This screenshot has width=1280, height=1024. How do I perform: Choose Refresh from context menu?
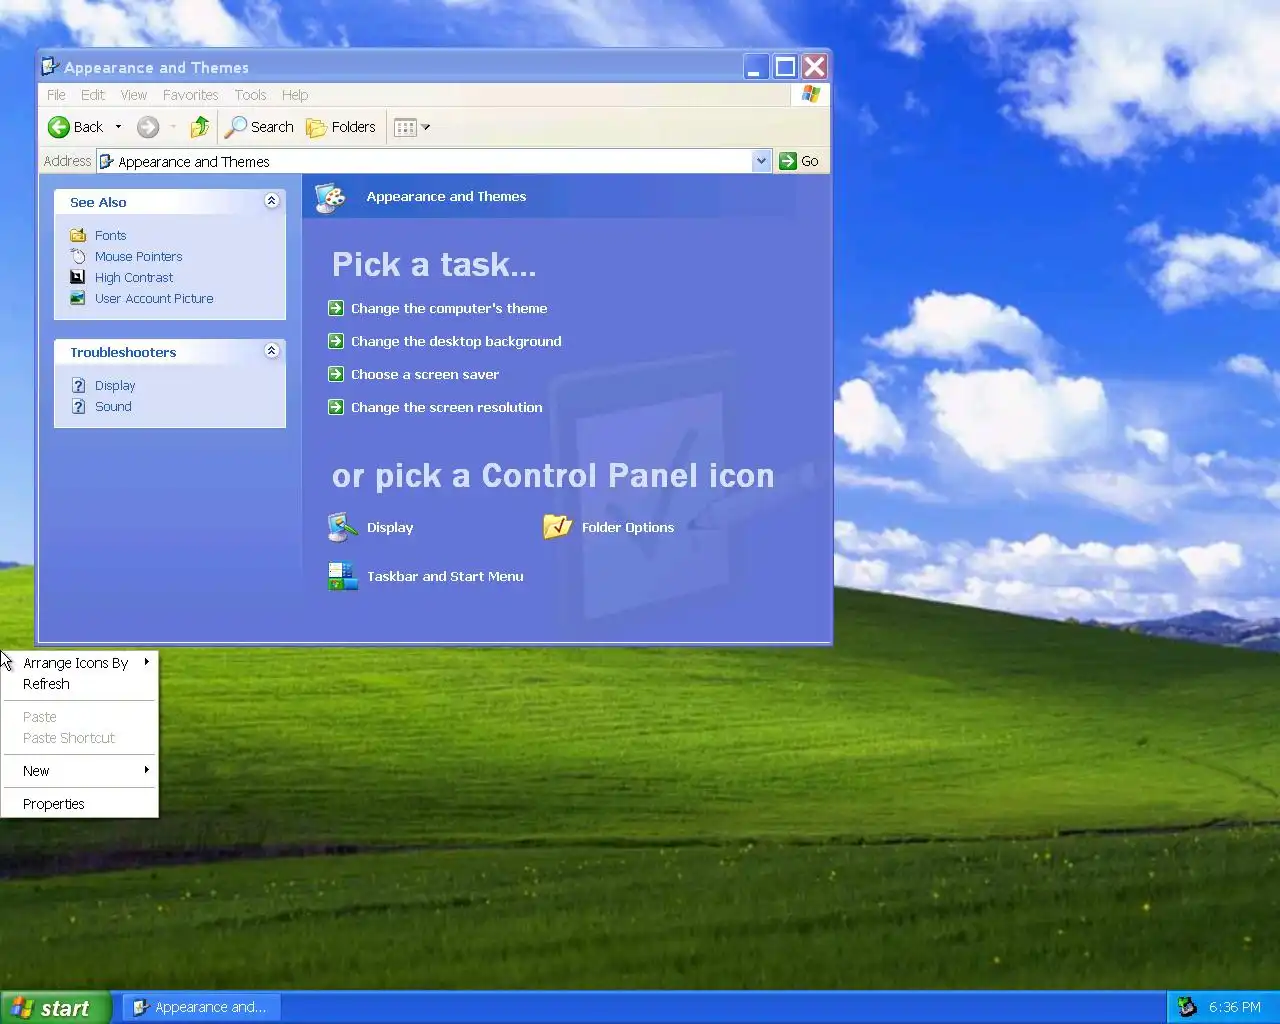click(80, 684)
